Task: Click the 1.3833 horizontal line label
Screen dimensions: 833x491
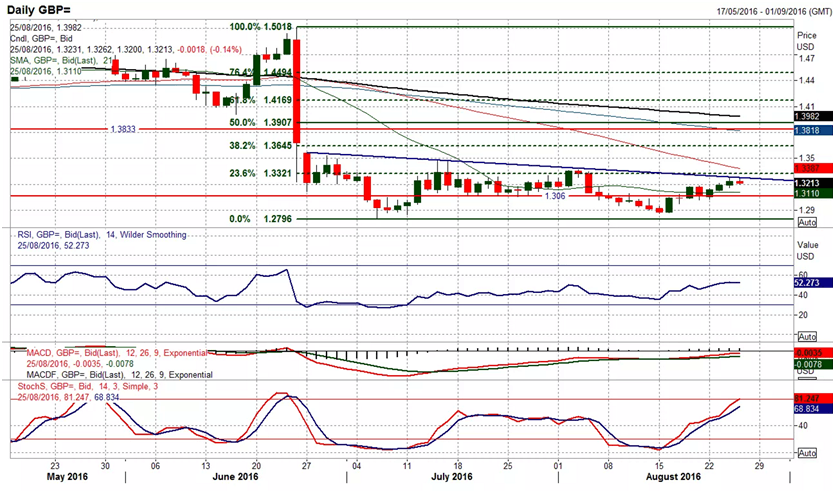Action: pyautogui.click(x=119, y=130)
